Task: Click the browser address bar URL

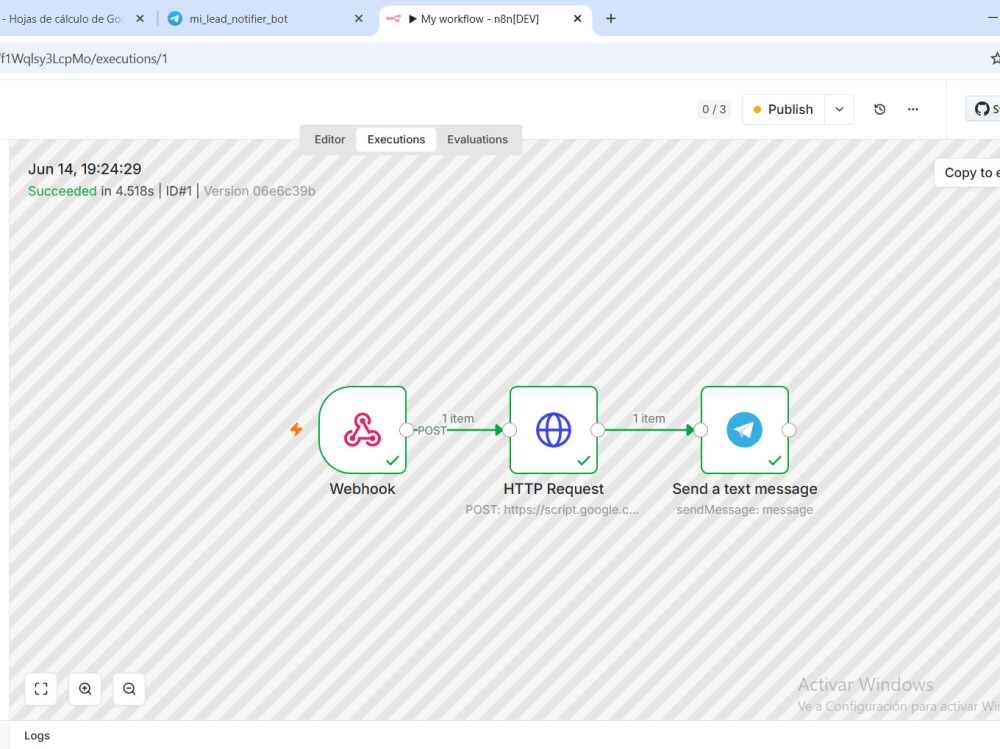Action: coord(84,59)
